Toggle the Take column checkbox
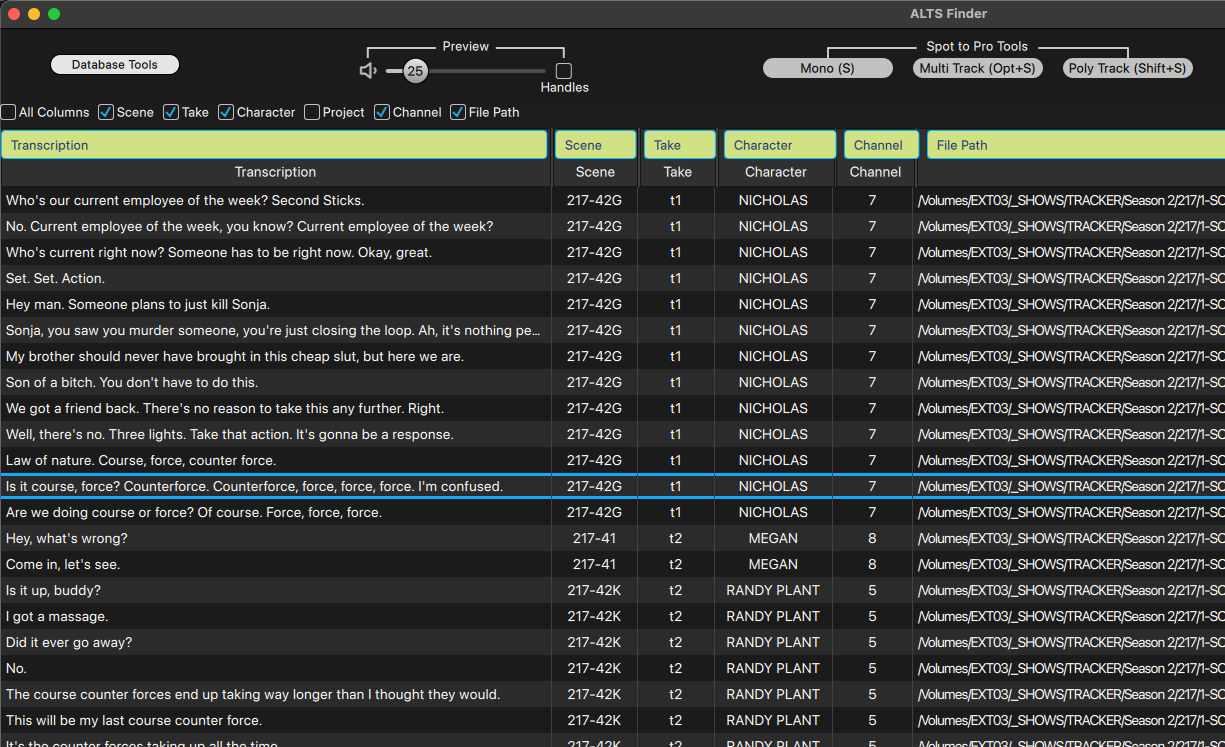 pyautogui.click(x=171, y=112)
